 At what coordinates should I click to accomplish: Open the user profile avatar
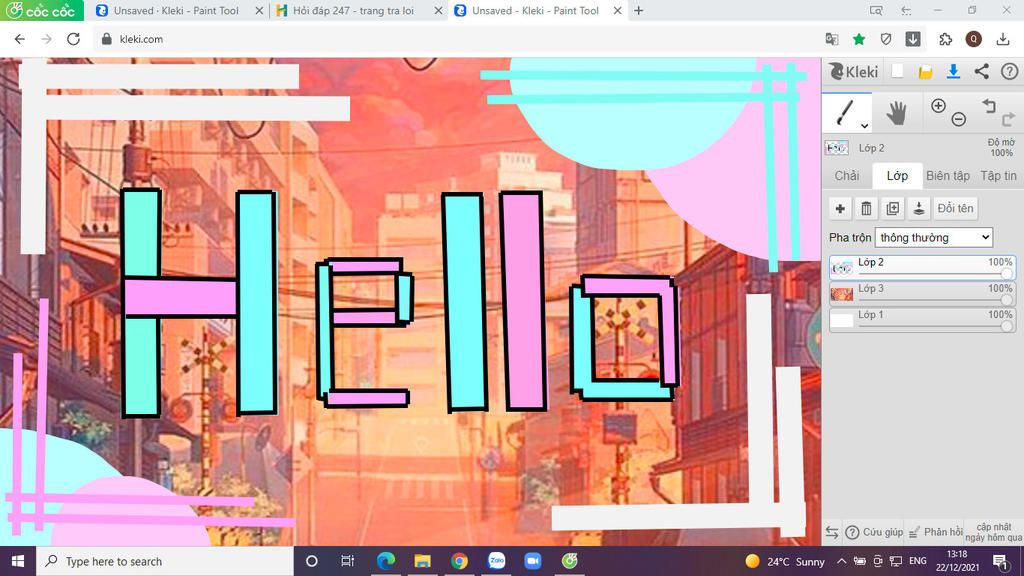pos(974,39)
